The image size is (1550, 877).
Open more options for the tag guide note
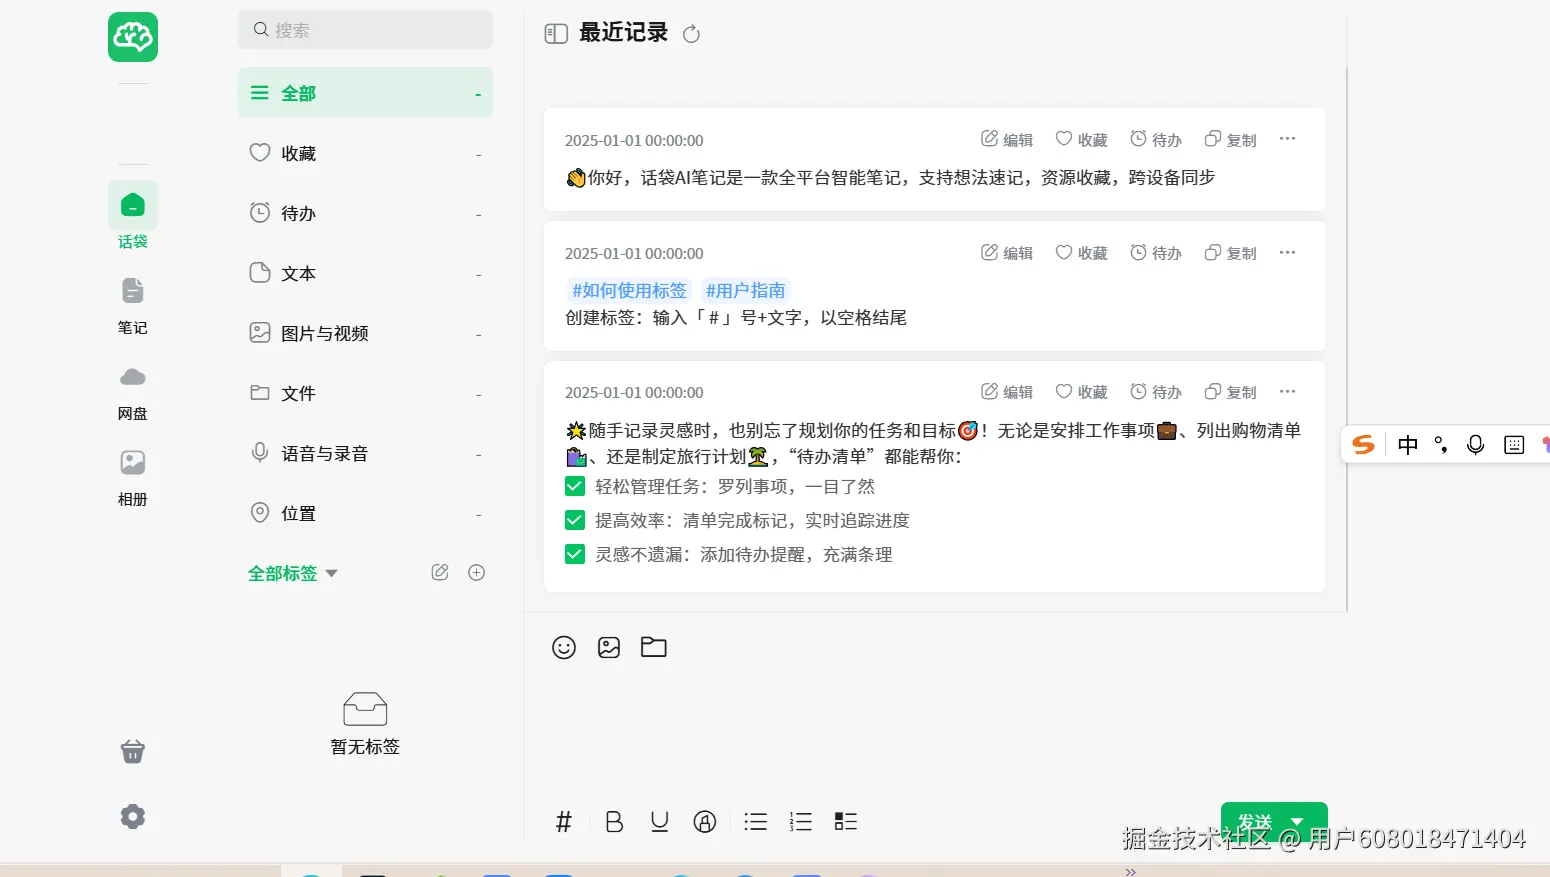tap(1287, 252)
